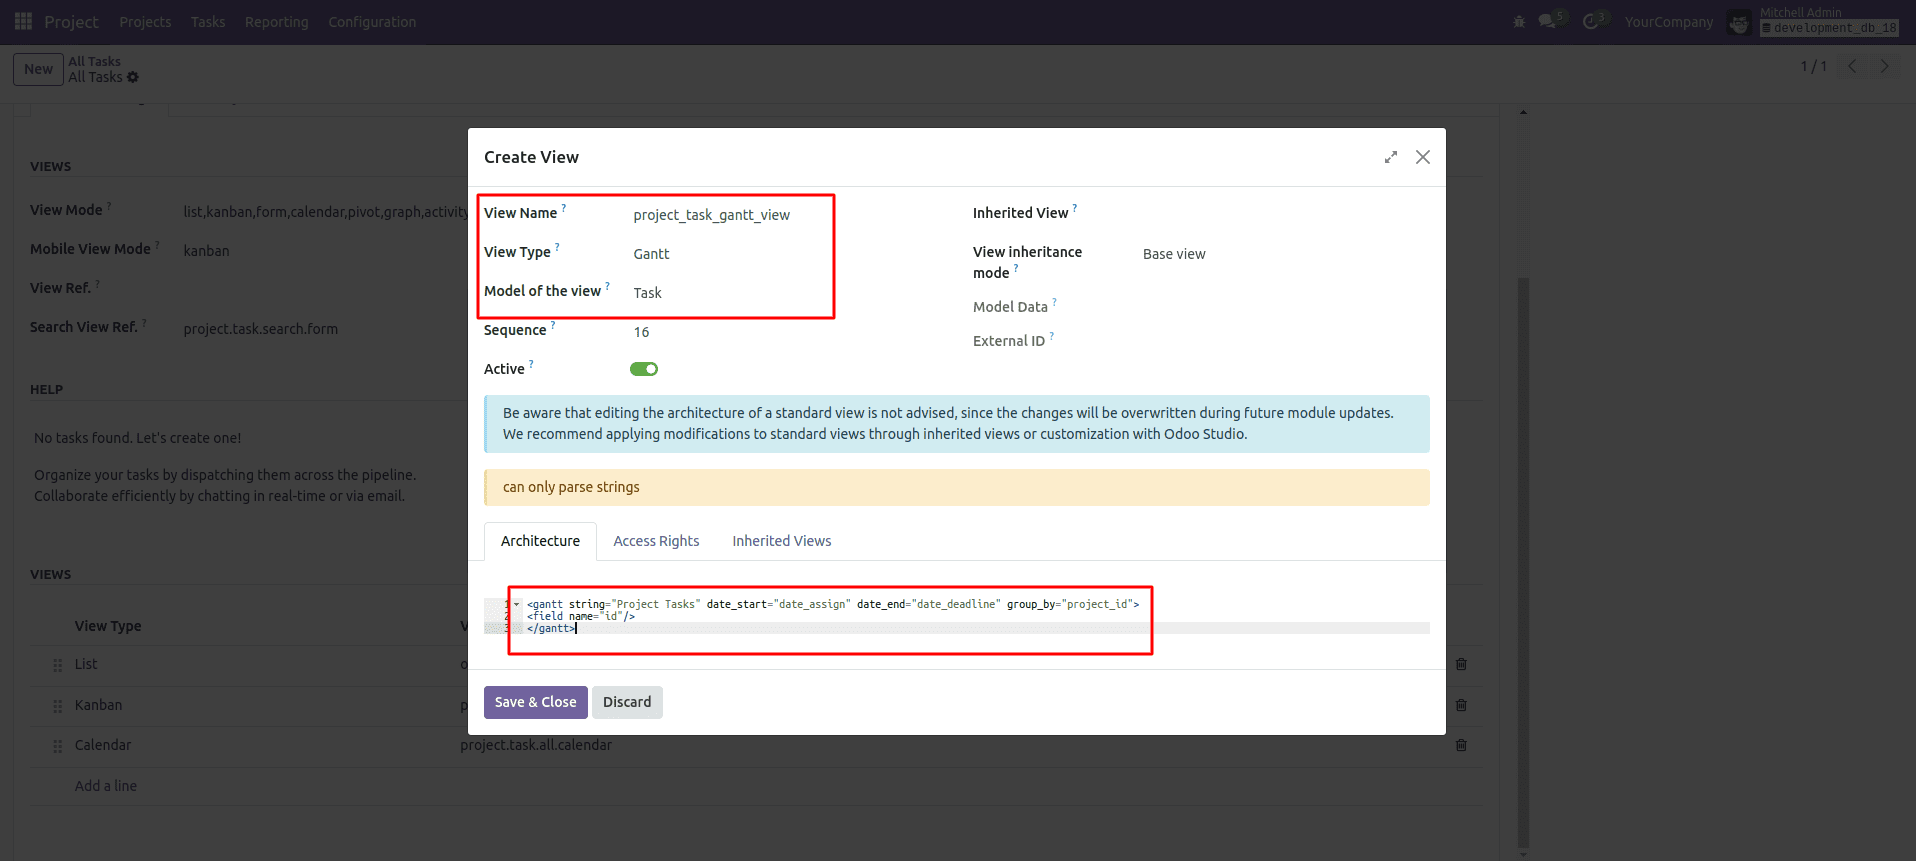The width and height of the screenshot is (1916, 861).
Task: Open the Inherited View selection field
Action: point(1285,213)
